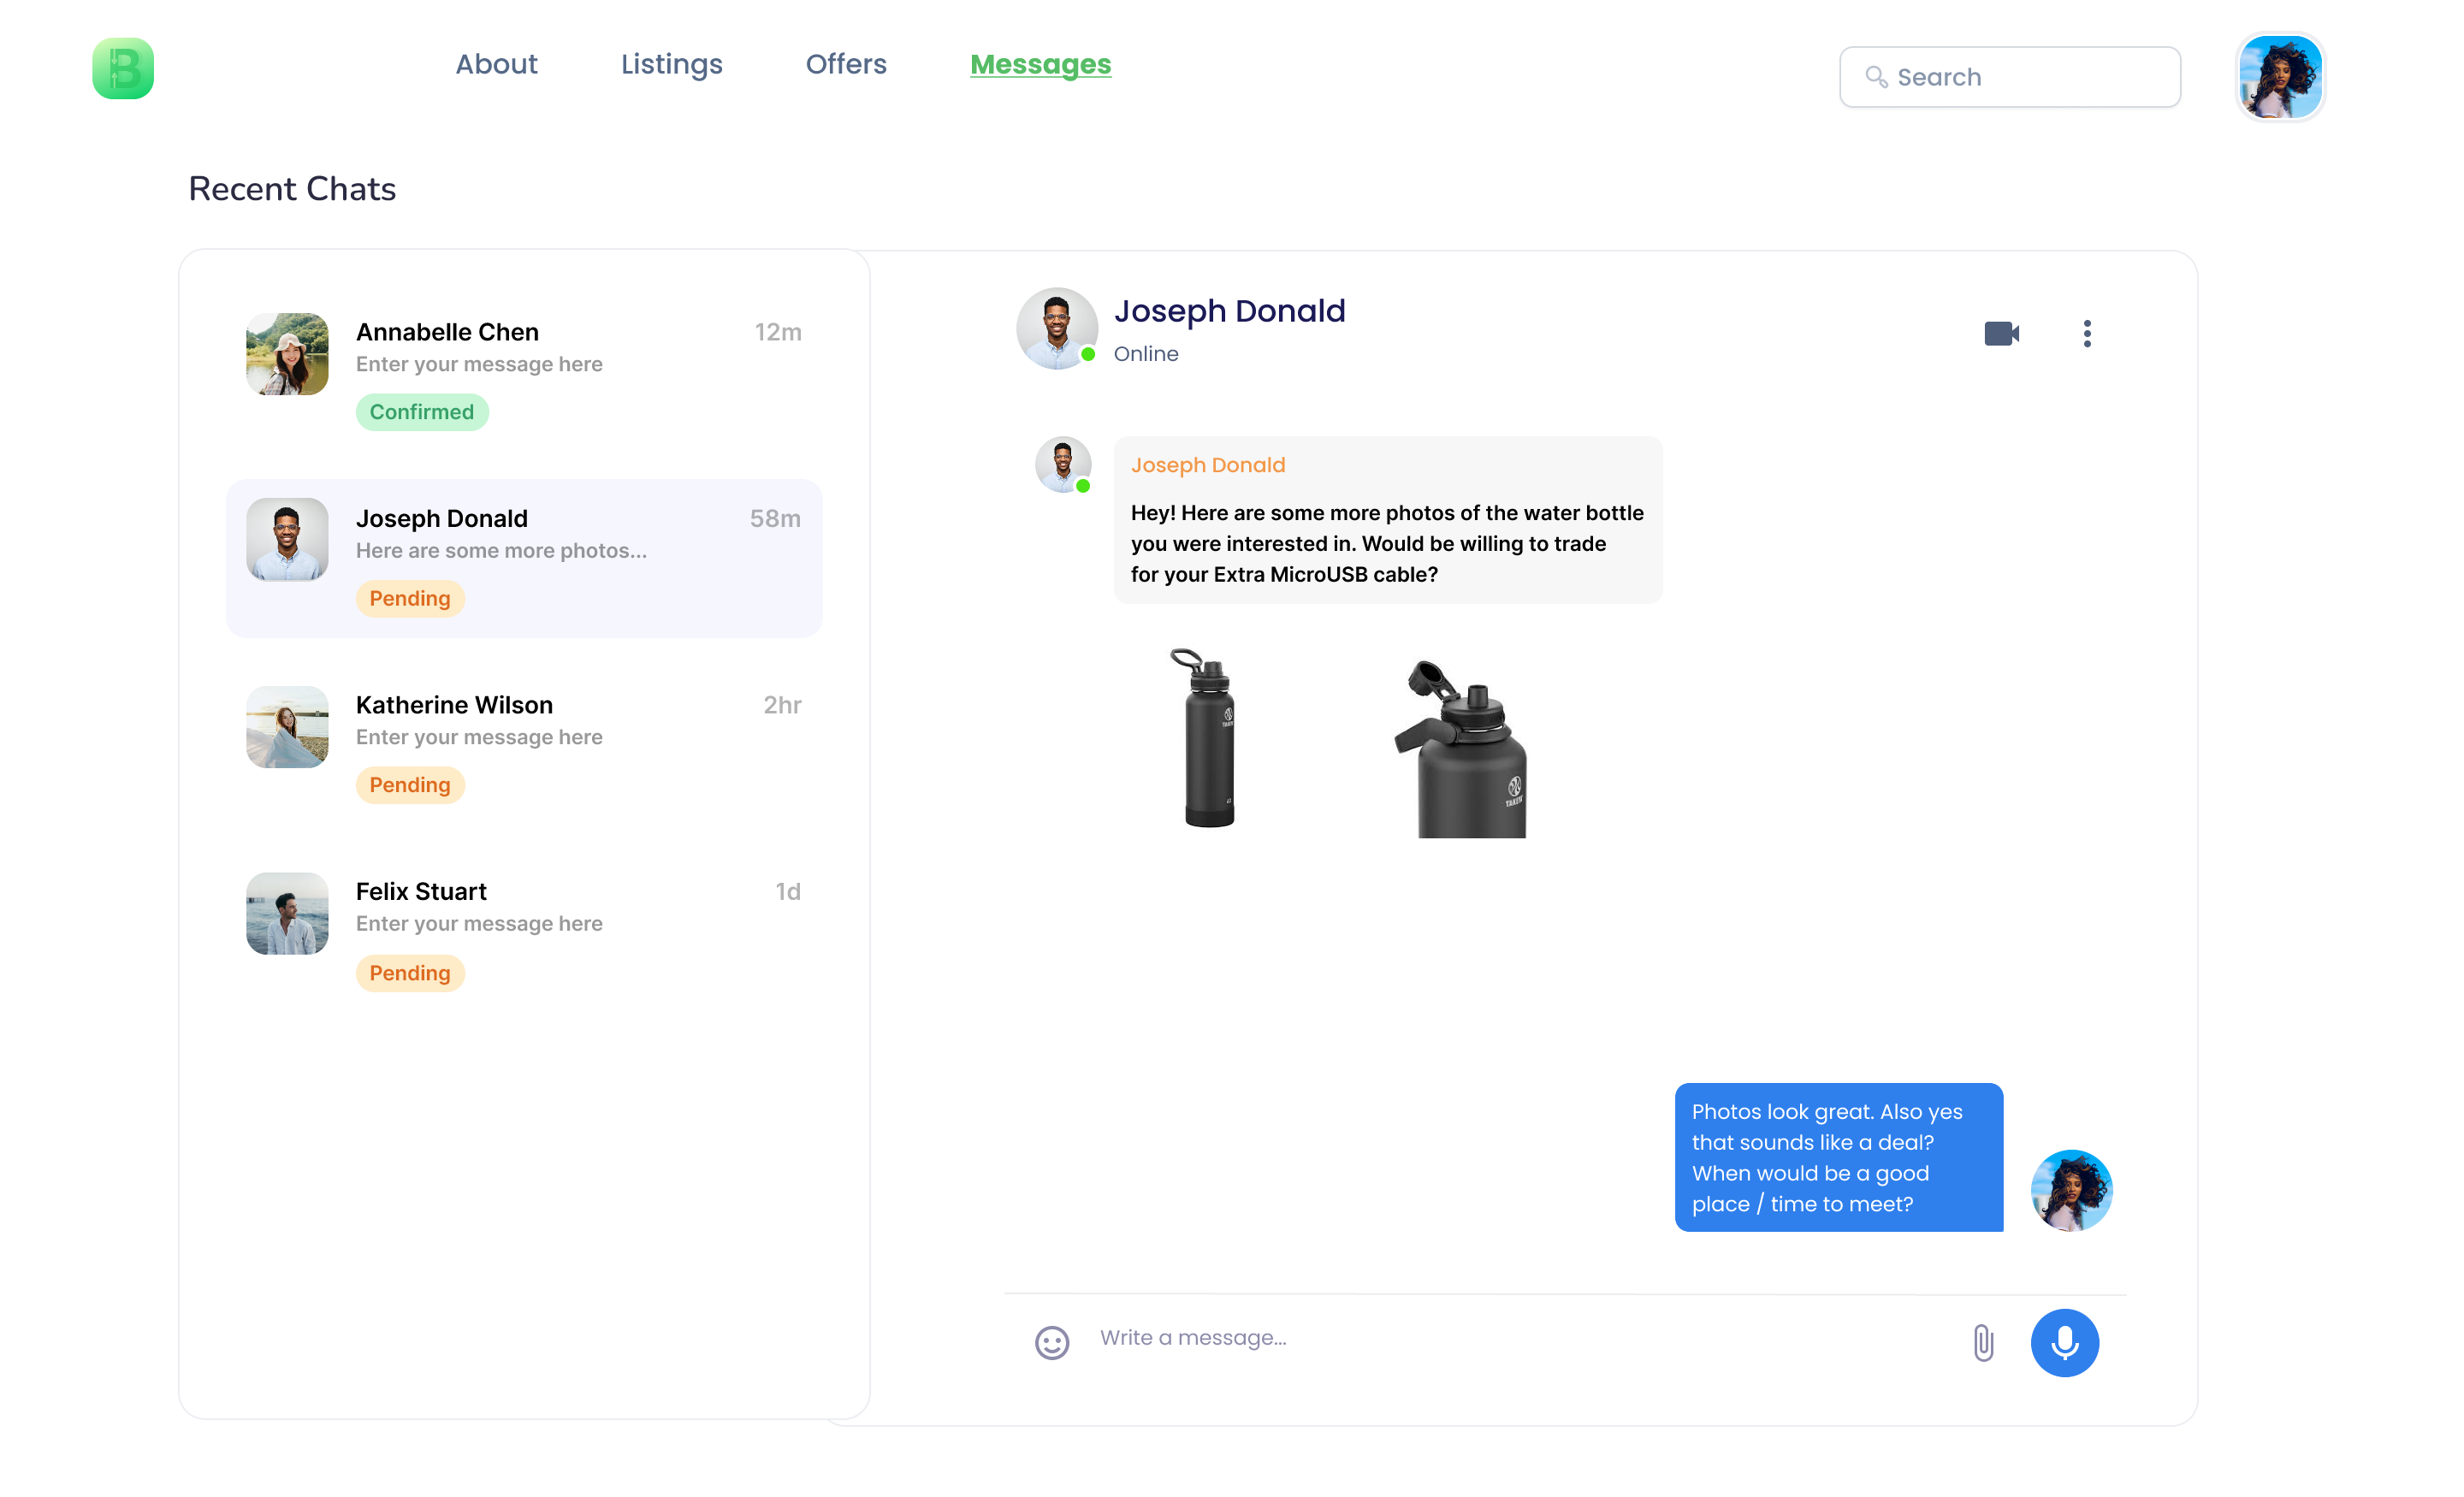Click the green B app logo
The height and width of the screenshot is (1497, 2464).
tap(123, 68)
